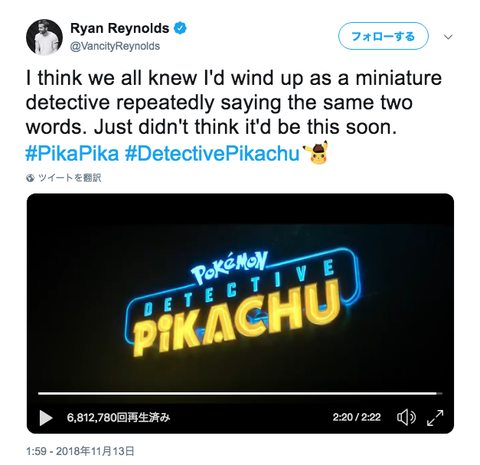Click the 6,812,780回再生済み view count
Viewport: 480px width, 465px height.
[x=119, y=417]
